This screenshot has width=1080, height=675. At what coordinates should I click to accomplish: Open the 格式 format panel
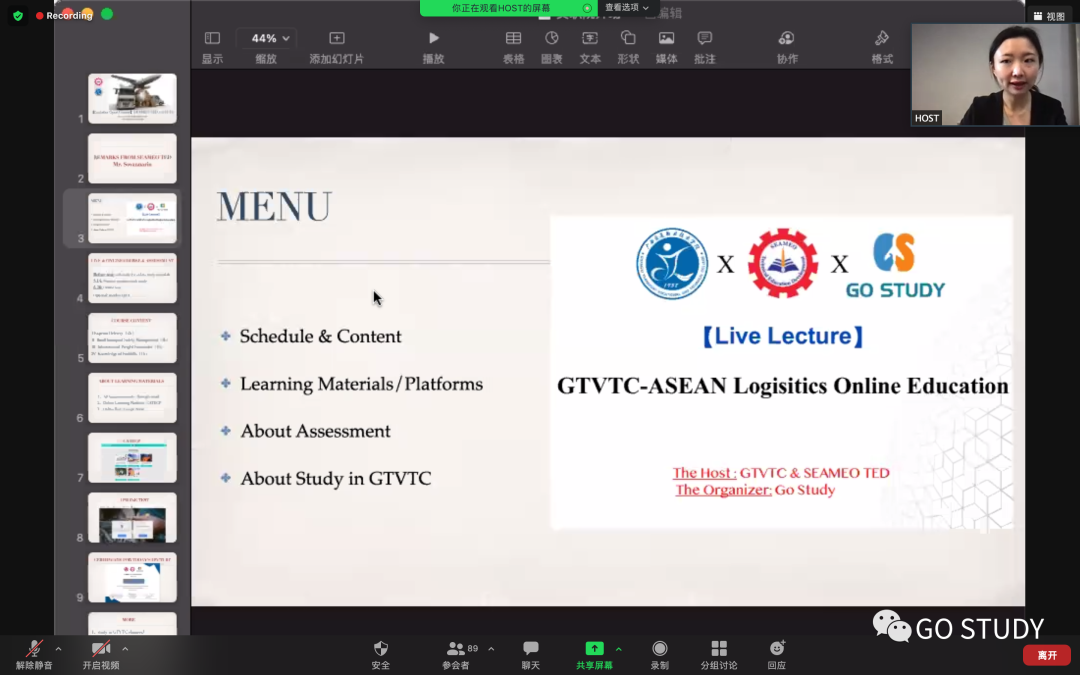click(x=882, y=47)
